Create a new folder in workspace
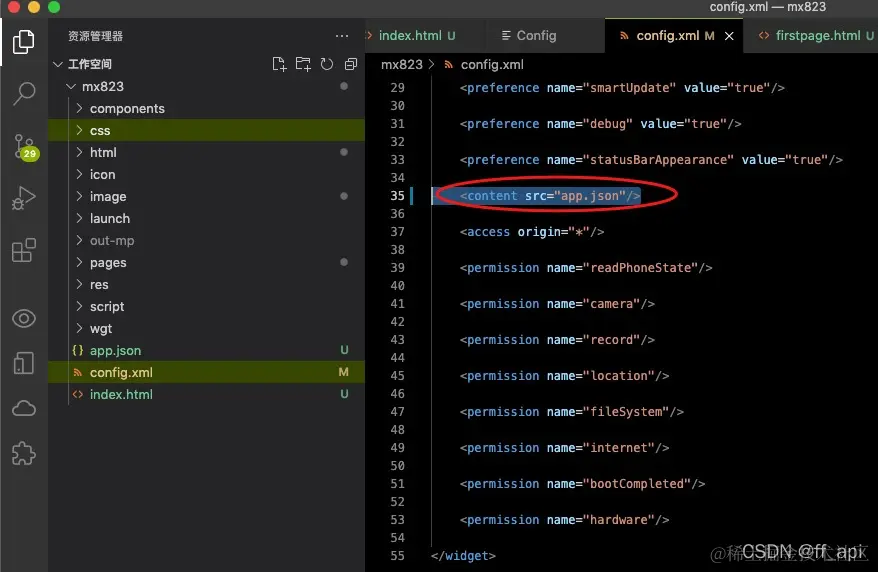This screenshot has height=572, width=878. click(x=303, y=64)
